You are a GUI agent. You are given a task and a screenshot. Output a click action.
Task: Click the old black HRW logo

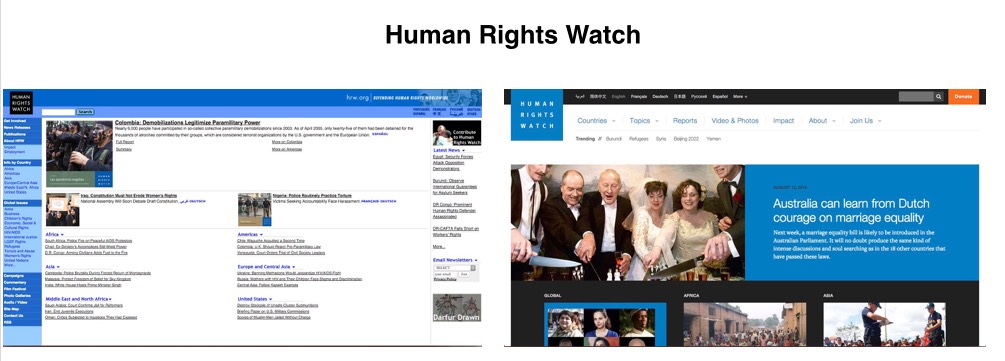coord(21,103)
